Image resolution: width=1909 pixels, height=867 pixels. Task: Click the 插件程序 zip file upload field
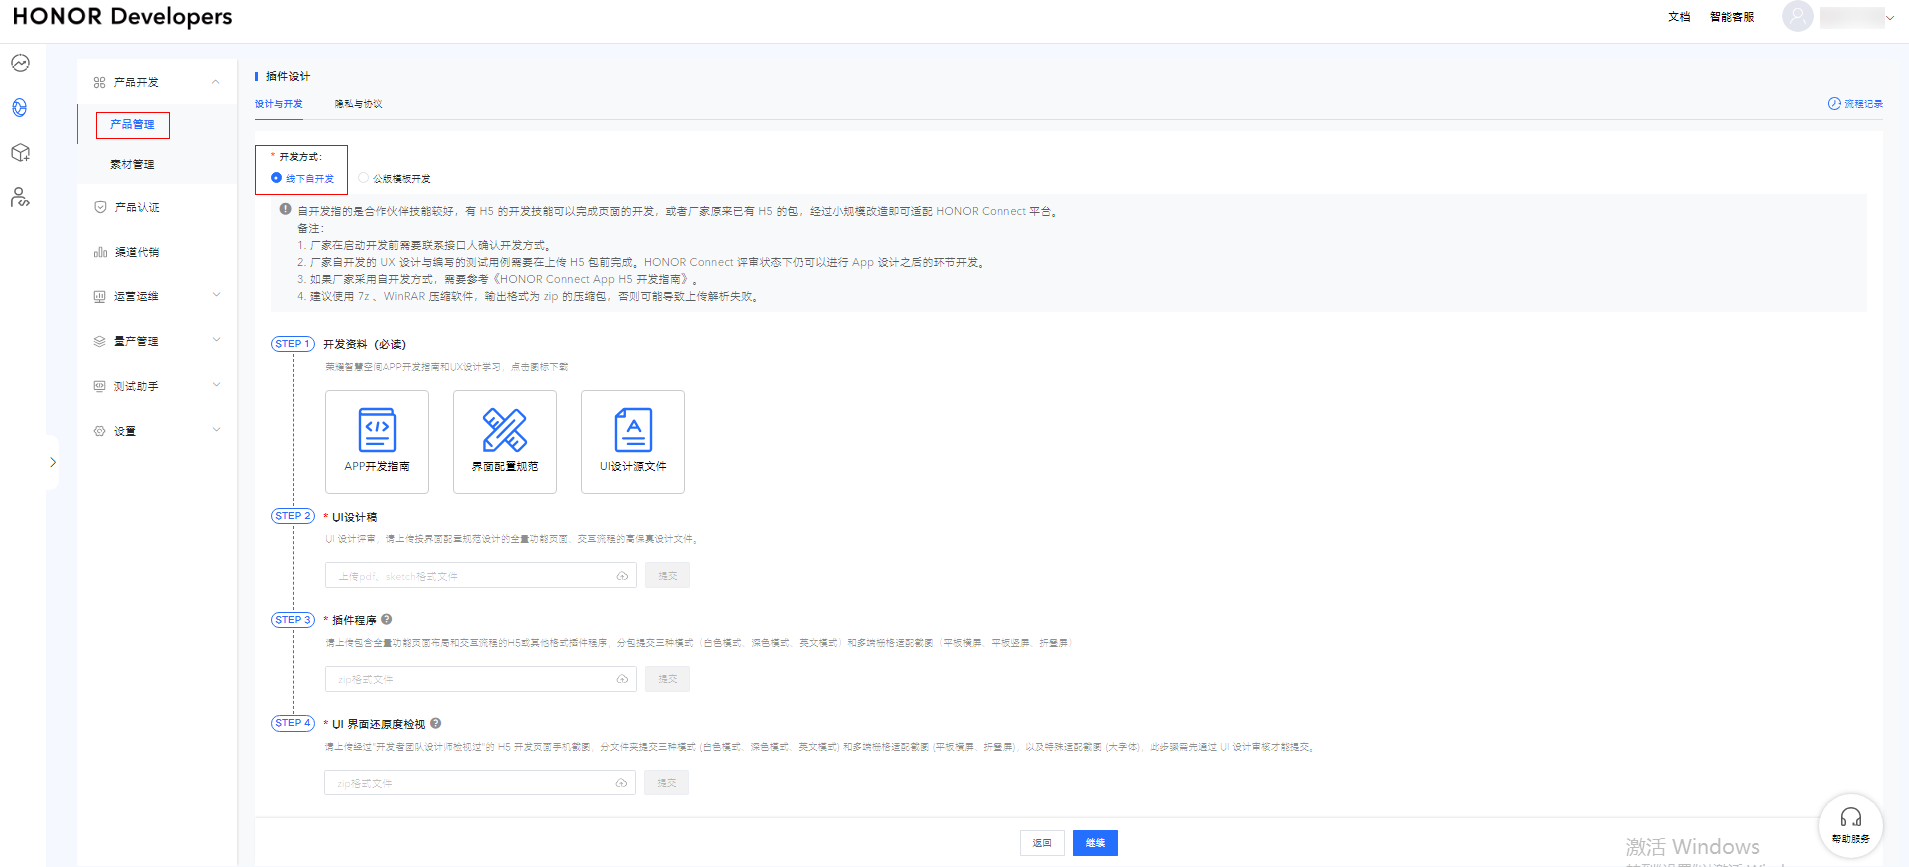tap(471, 679)
